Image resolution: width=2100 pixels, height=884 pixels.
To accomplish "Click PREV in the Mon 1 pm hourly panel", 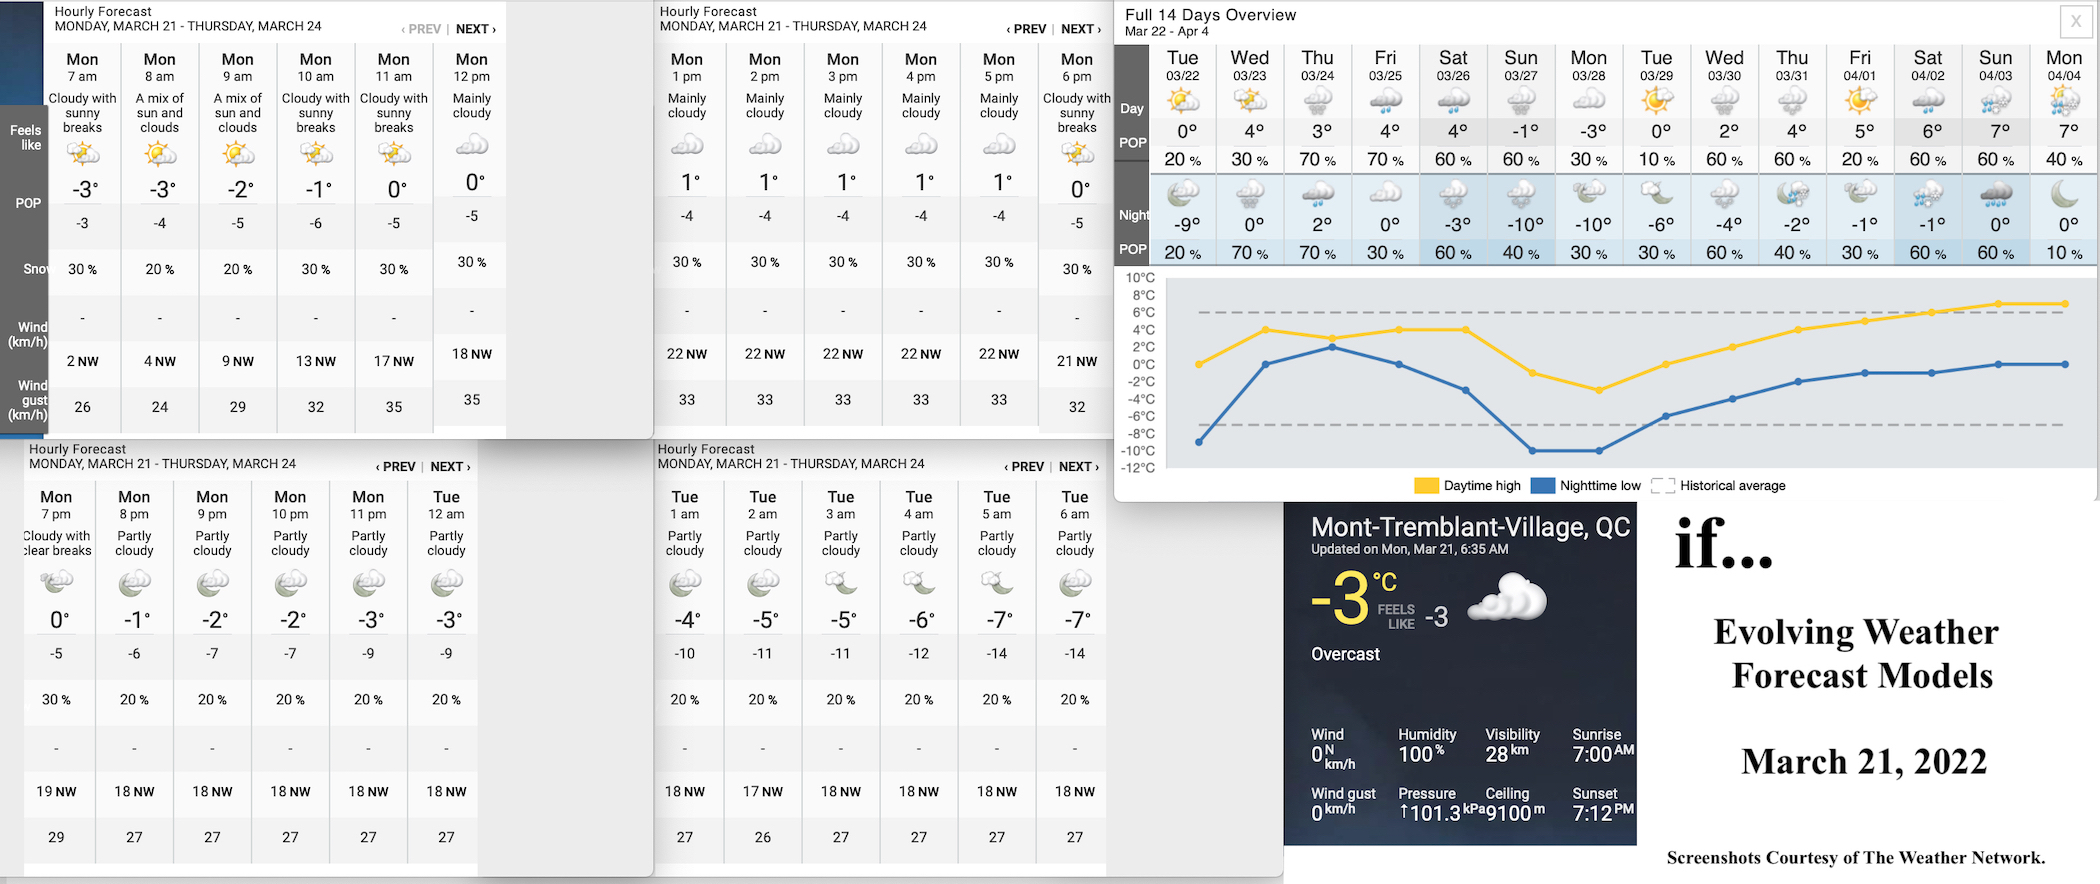I will click(1026, 29).
